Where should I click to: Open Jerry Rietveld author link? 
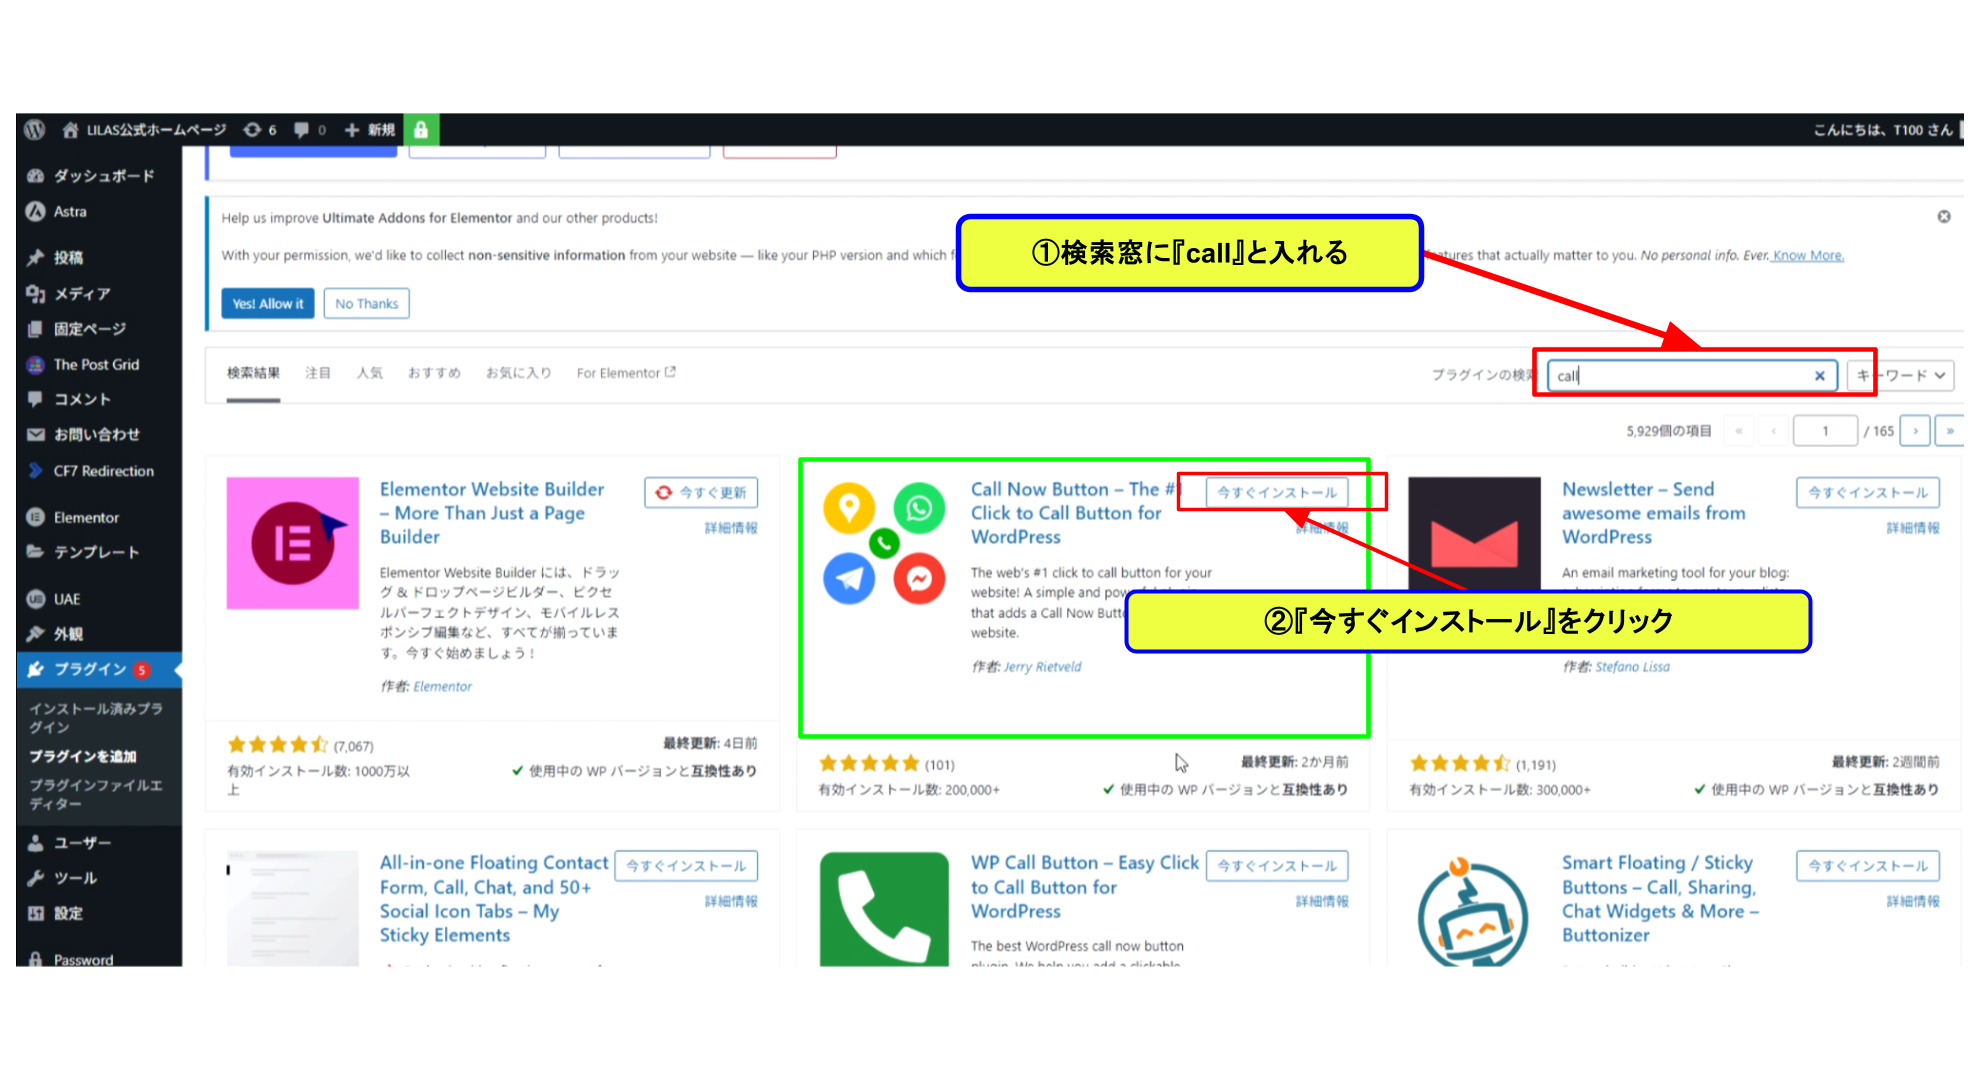pos(1043,667)
